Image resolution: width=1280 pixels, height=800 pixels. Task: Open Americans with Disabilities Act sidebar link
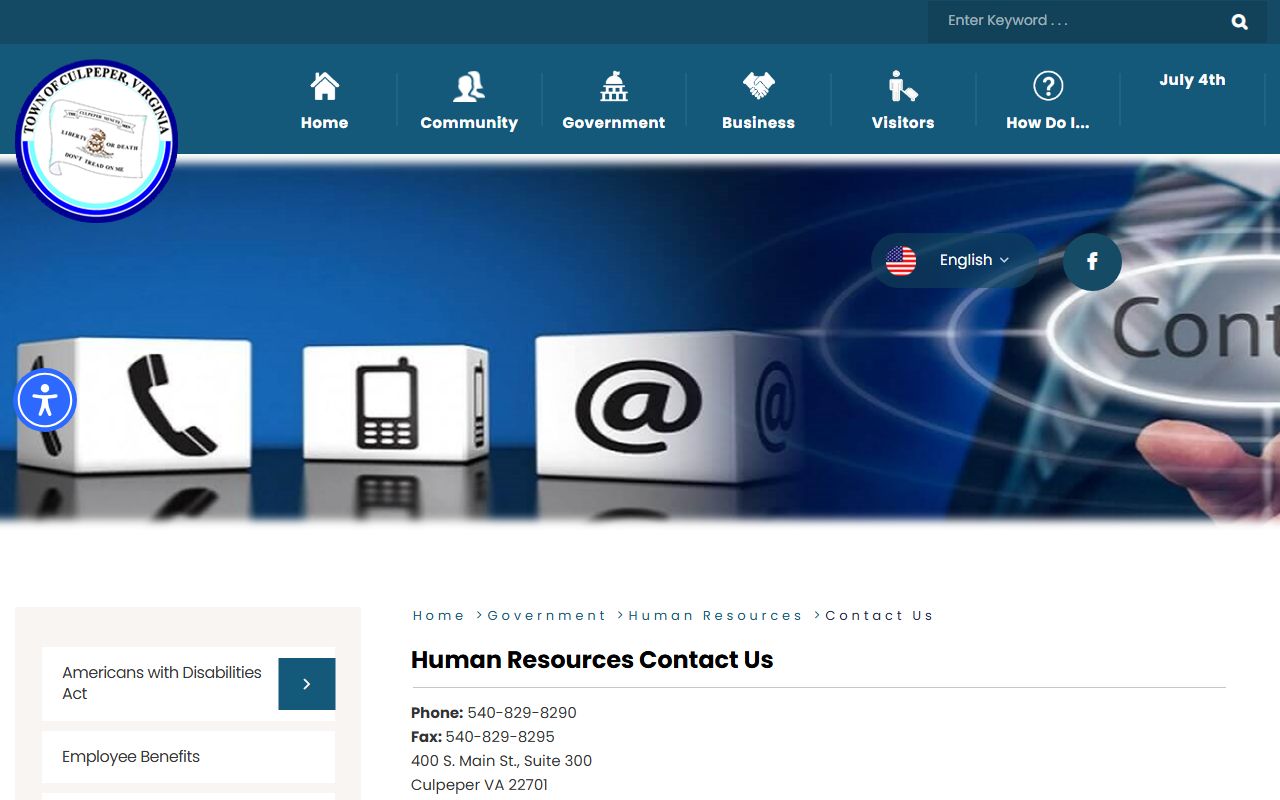[161, 683]
